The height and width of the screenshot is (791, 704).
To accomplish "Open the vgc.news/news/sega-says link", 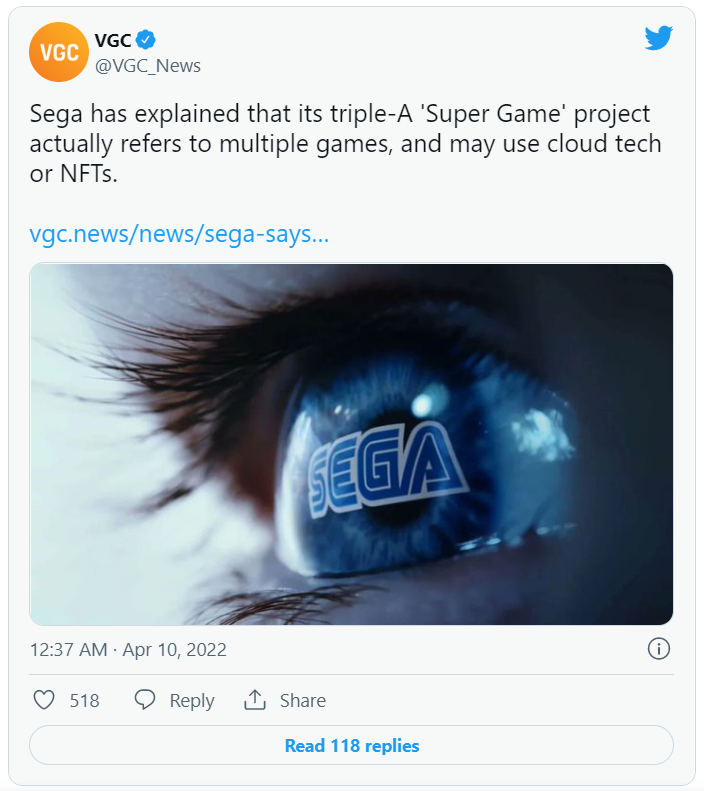I will click(x=180, y=235).
